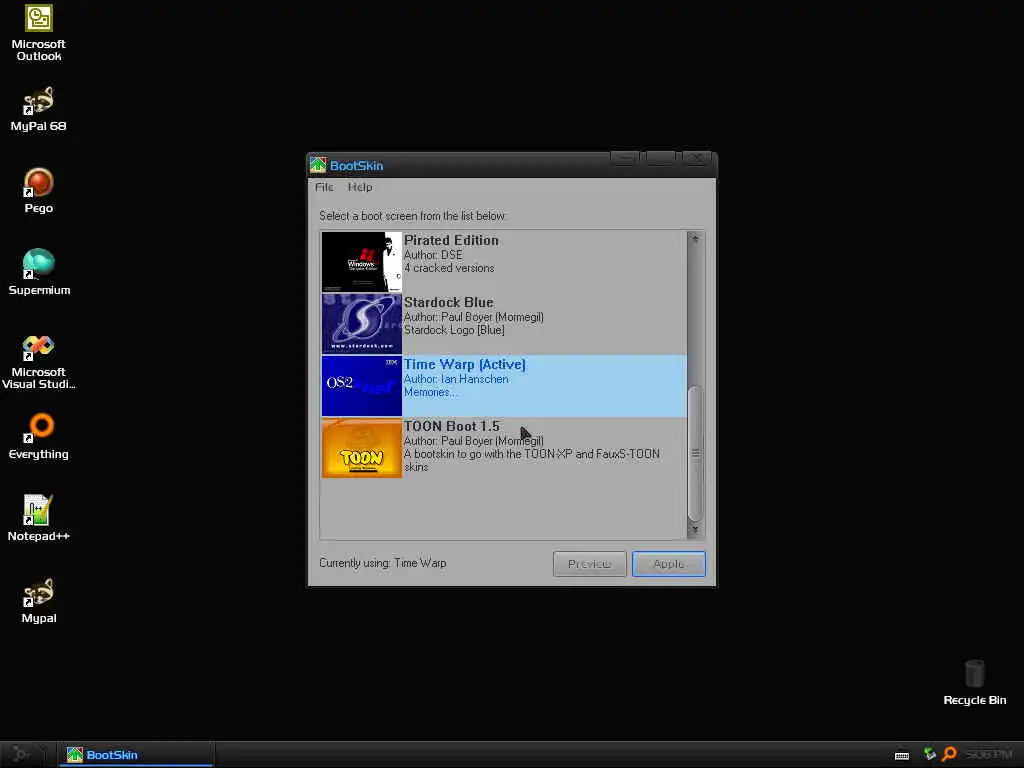Click the Apply button
The height and width of the screenshot is (768, 1024).
point(669,564)
